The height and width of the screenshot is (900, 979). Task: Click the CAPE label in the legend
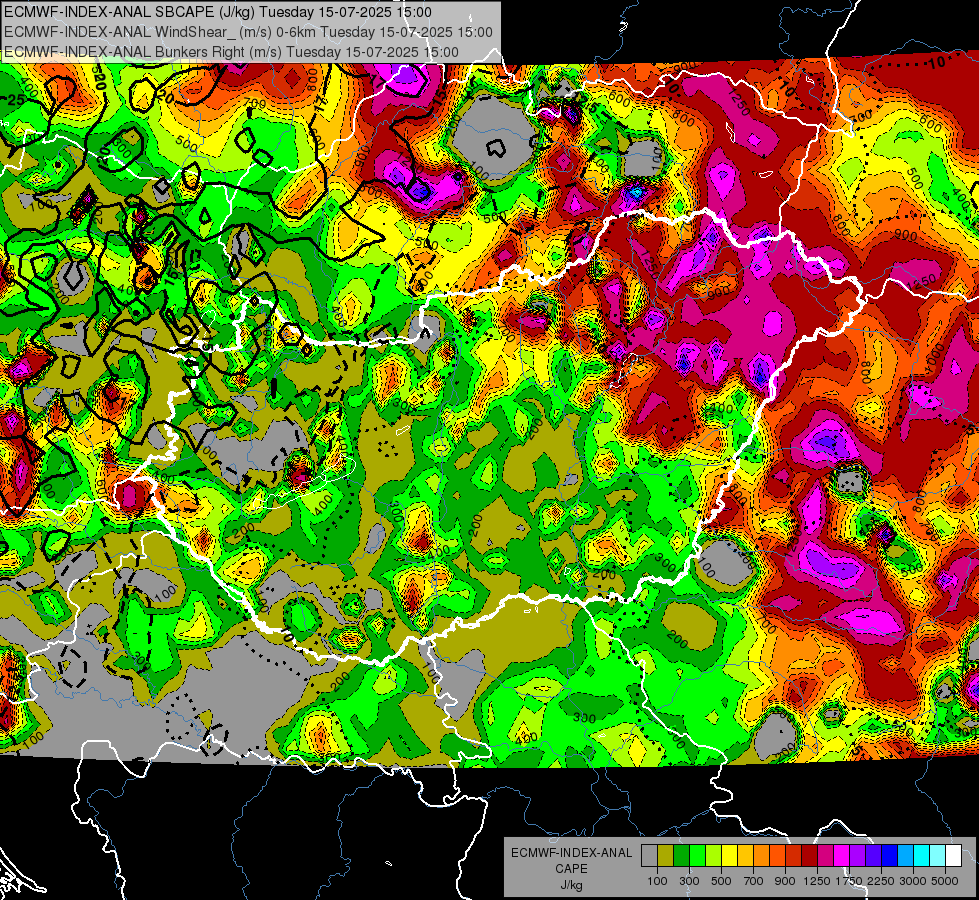(571, 869)
